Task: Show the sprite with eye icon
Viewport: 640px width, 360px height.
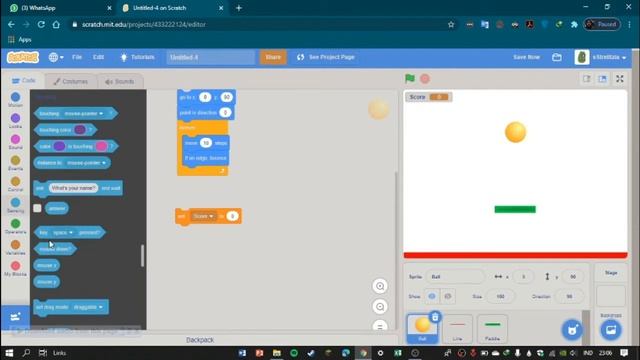Action: click(432, 296)
